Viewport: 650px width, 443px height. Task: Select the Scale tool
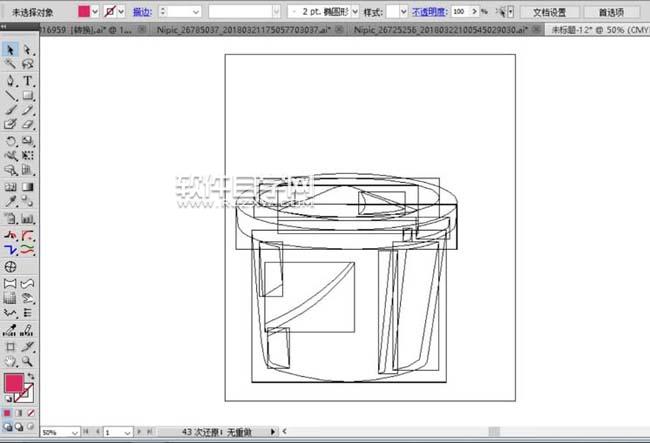pos(27,141)
